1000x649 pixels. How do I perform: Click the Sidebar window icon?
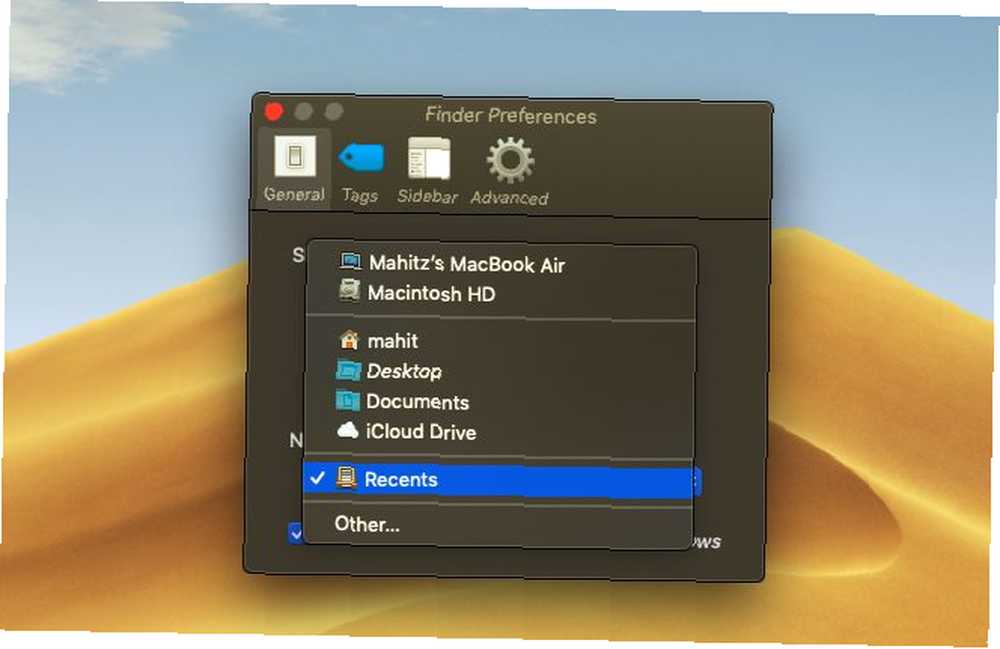click(429, 158)
